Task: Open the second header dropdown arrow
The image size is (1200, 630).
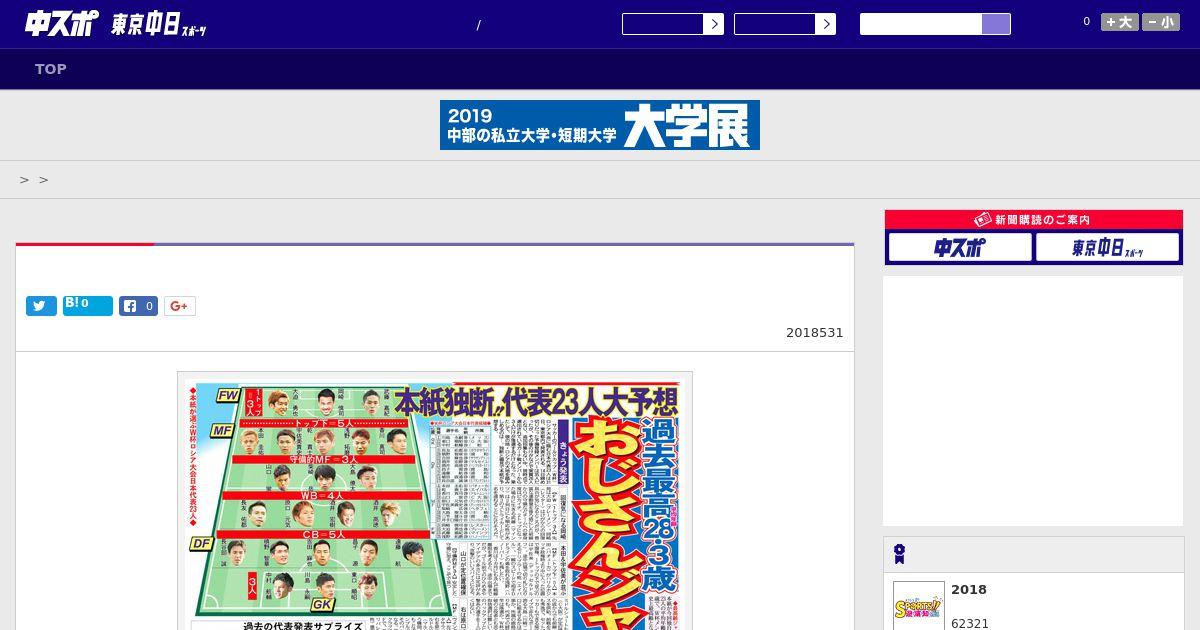Action: pos(825,24)
